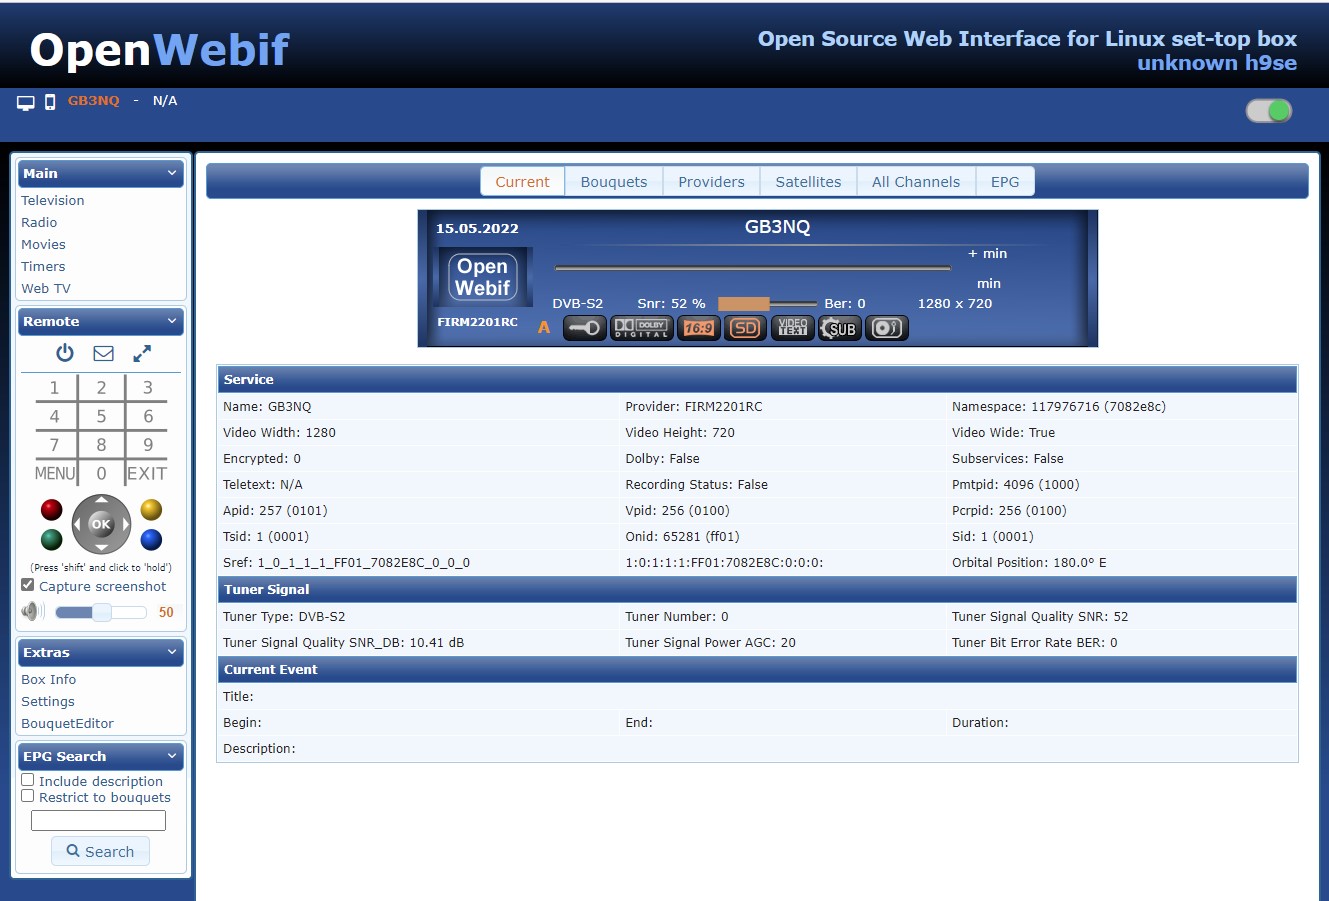Click remote number key 9
1329x901 pixels.
(x=148, y=445)
